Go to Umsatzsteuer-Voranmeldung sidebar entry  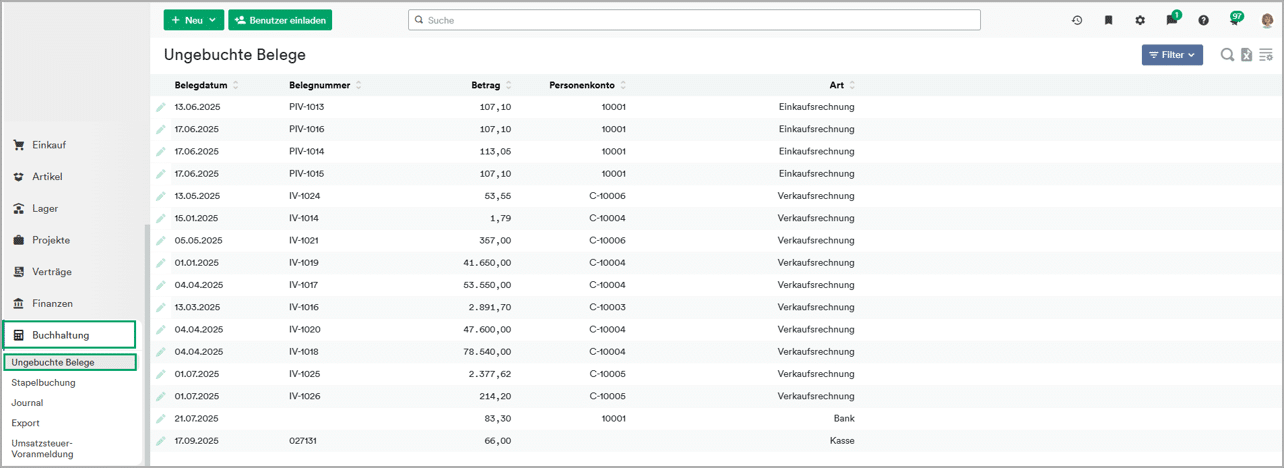click(42, 448)
